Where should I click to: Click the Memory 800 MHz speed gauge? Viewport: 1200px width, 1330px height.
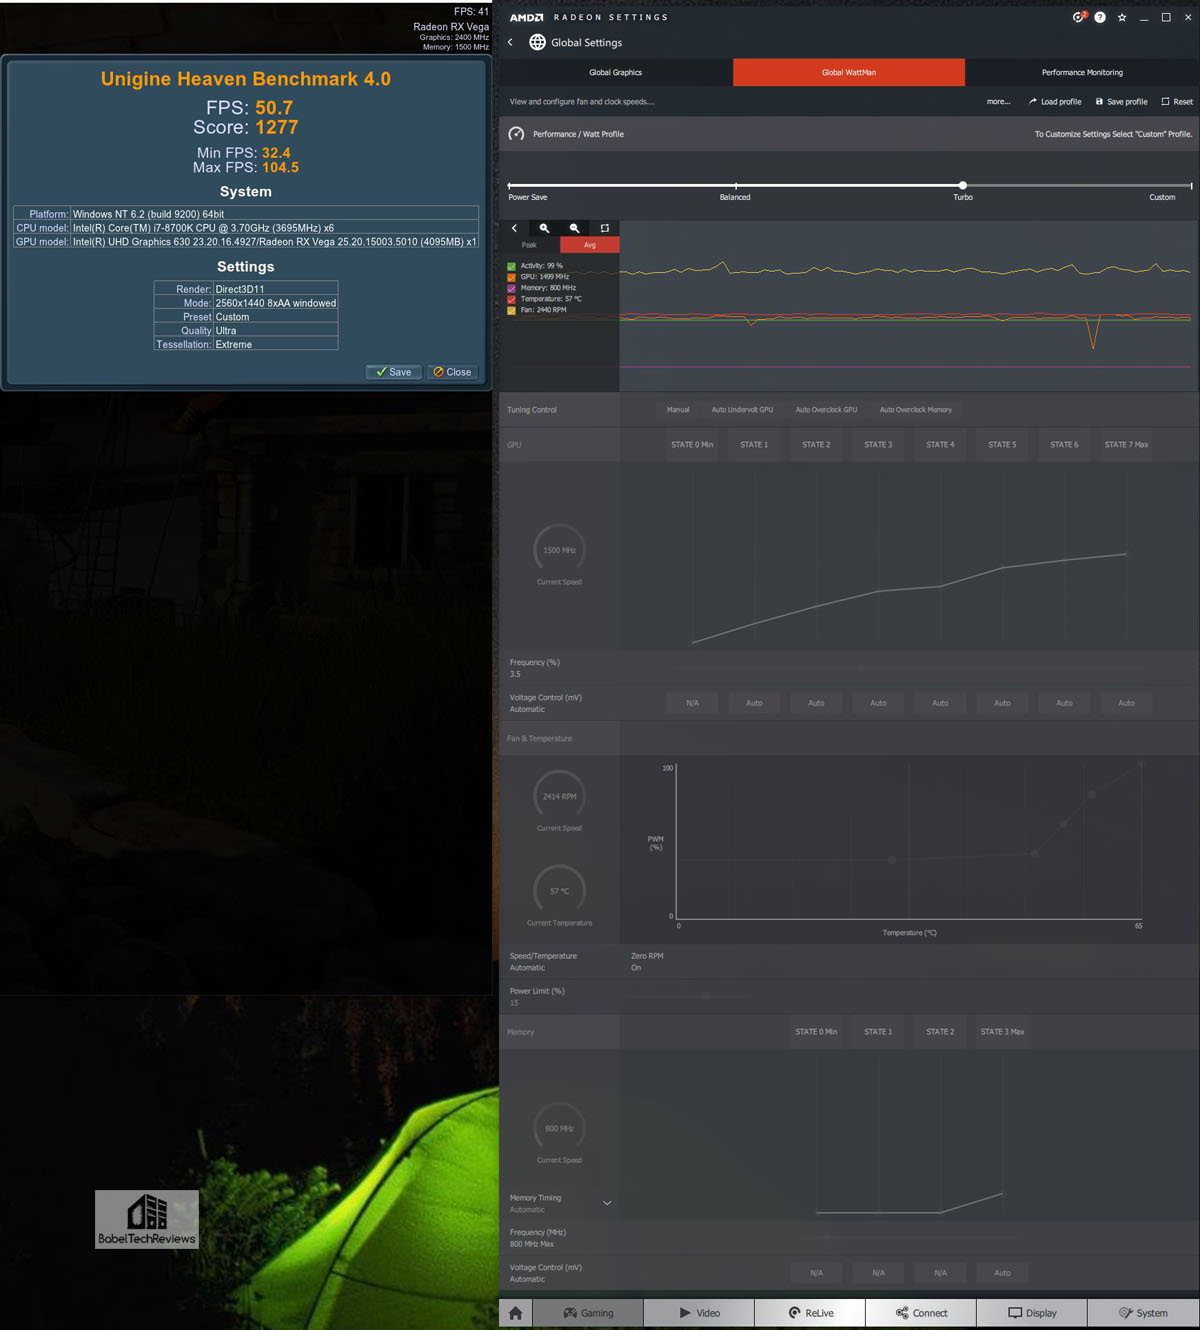click(559, 1128)
